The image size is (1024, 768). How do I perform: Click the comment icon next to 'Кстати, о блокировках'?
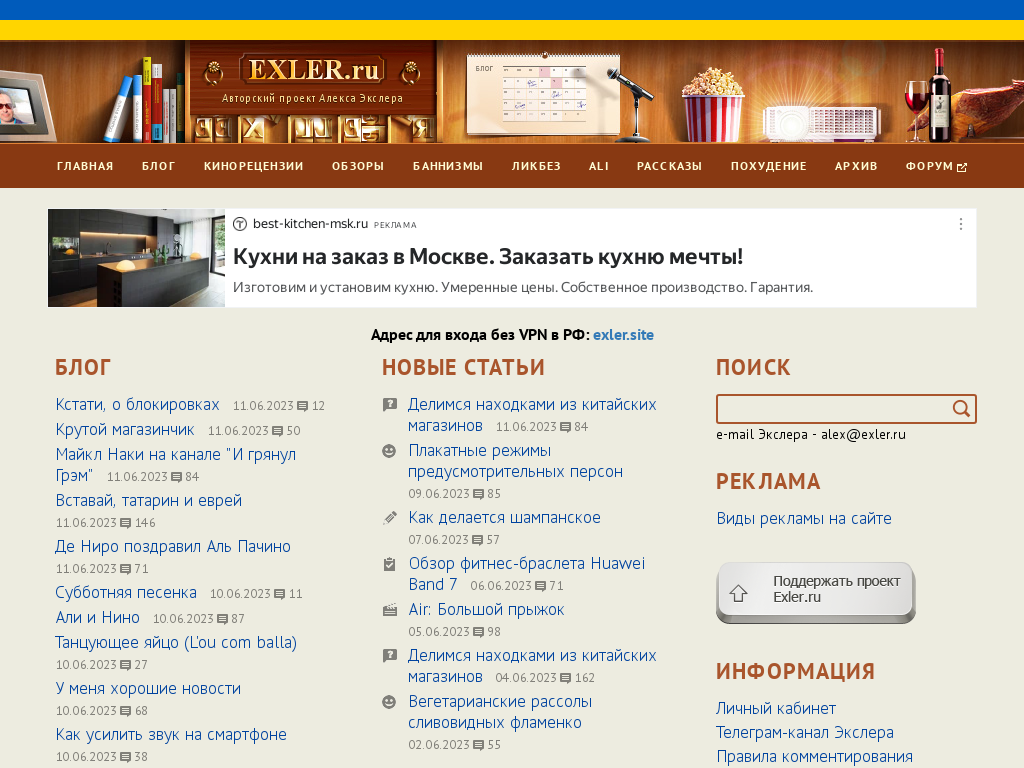[x=302, y=406]
